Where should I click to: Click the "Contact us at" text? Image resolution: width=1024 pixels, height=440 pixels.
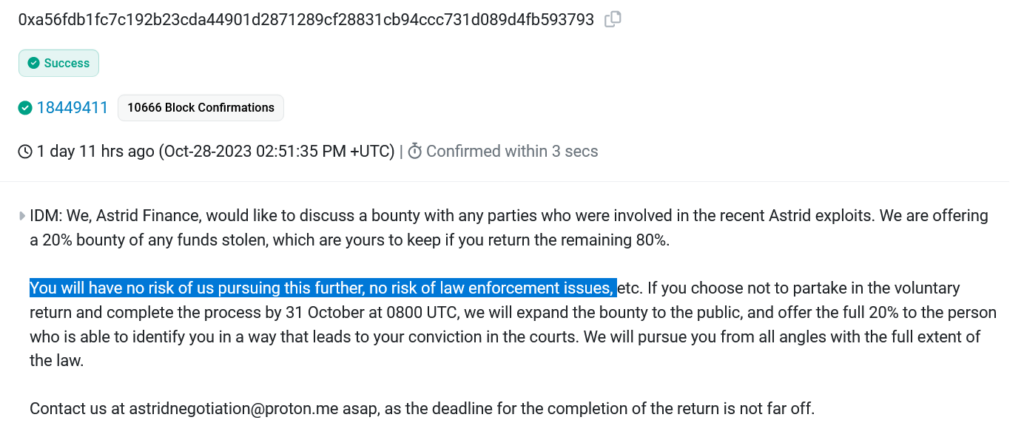[x=77, y=408]
